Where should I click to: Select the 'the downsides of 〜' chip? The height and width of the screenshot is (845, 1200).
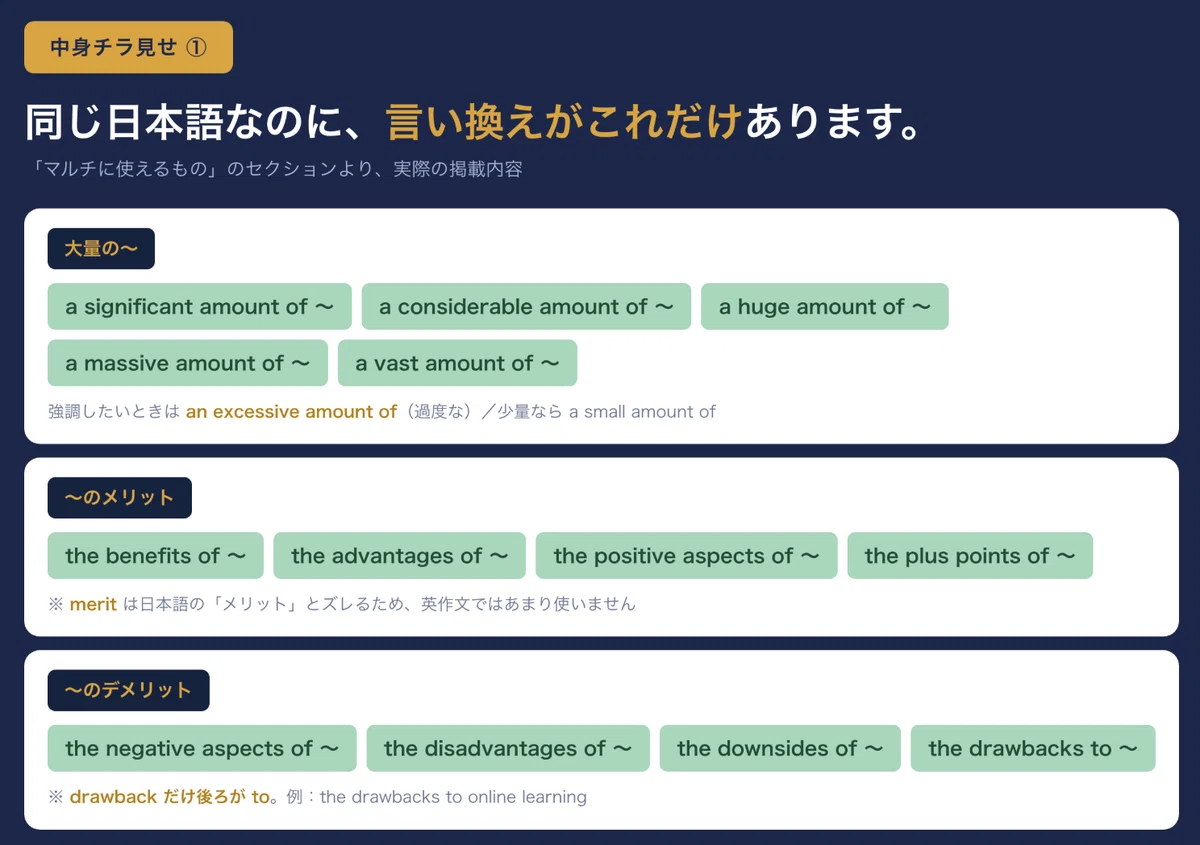click(x=780, y=749)
